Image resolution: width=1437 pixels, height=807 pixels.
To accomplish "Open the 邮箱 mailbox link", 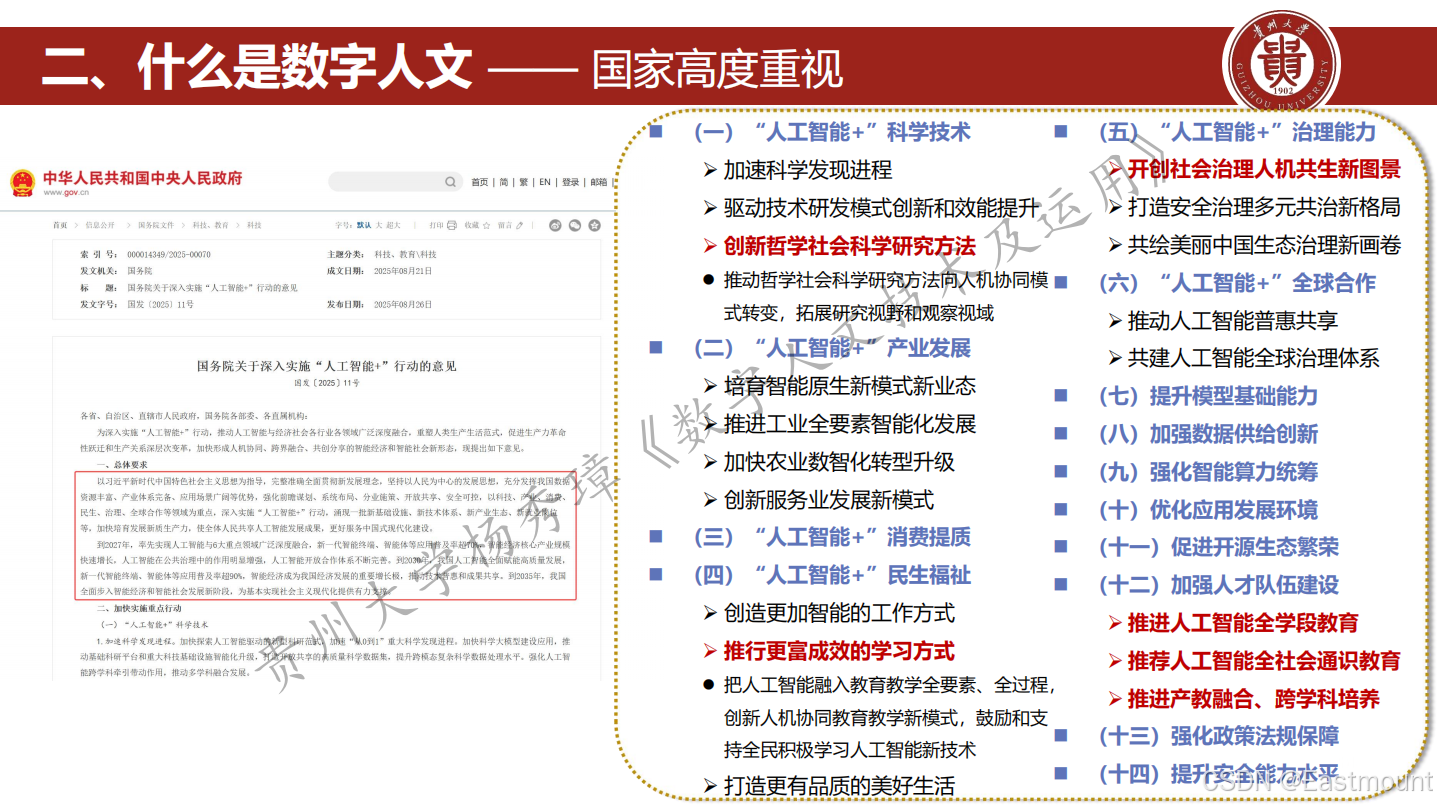I will [600, 182].
